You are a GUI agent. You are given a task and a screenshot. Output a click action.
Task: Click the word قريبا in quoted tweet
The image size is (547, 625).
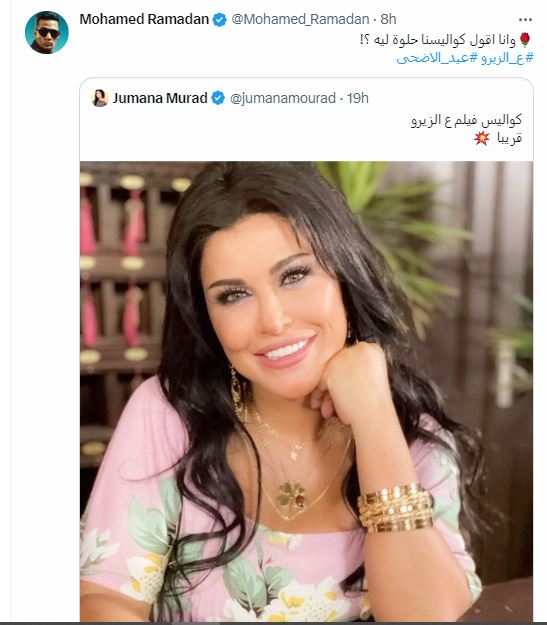(509, 138)
